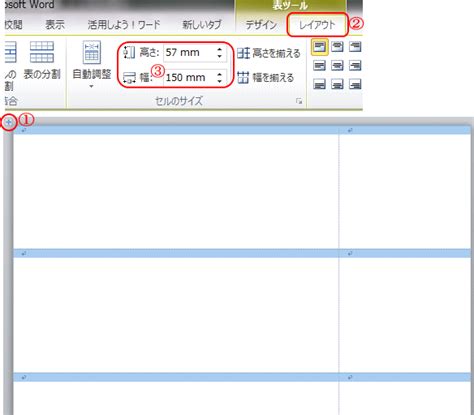The height and width of the screenshot is (415, 474).
Task: Choose the Align Center Left icon
Action: [x=319, y=66]
